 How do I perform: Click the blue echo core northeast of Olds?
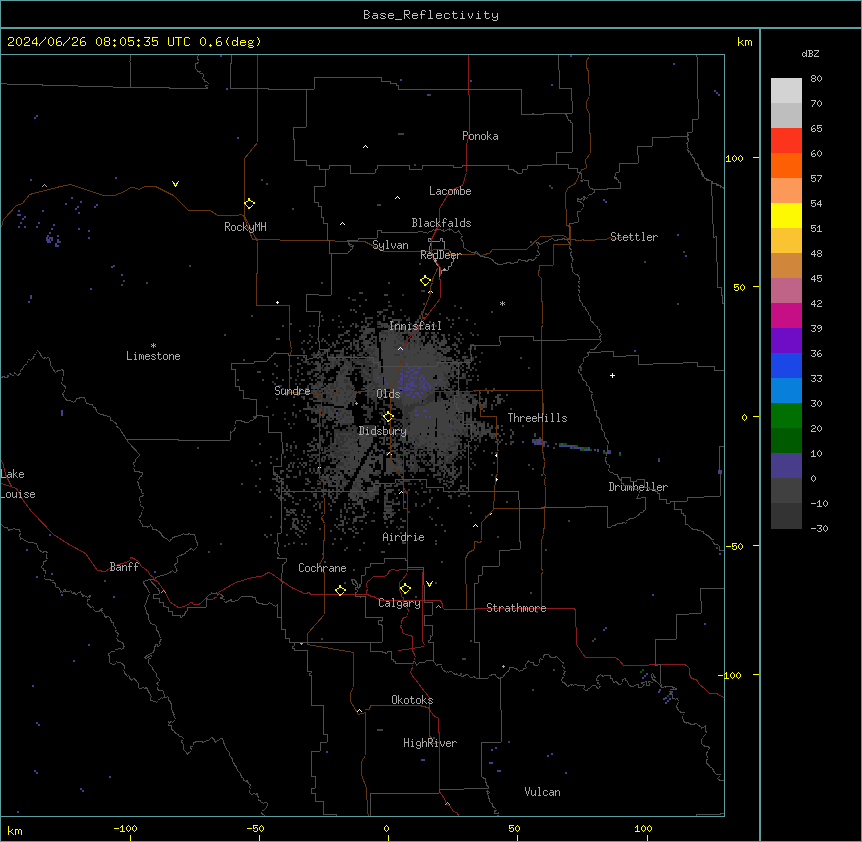pyautogui.click(x=413, y=380)
